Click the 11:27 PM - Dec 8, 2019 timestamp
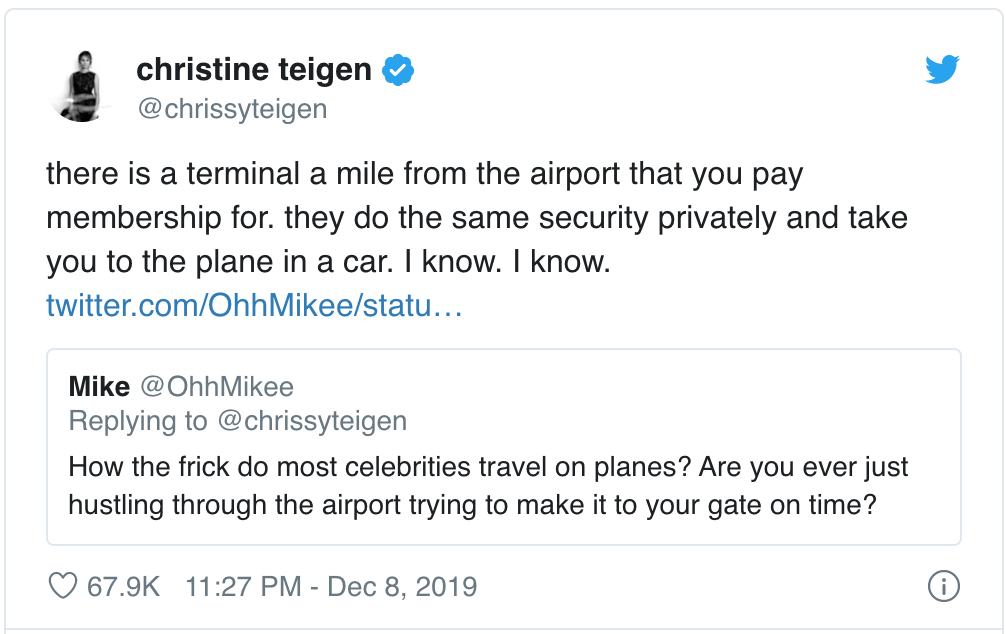 pyautogui.click(x=331, y=587)
